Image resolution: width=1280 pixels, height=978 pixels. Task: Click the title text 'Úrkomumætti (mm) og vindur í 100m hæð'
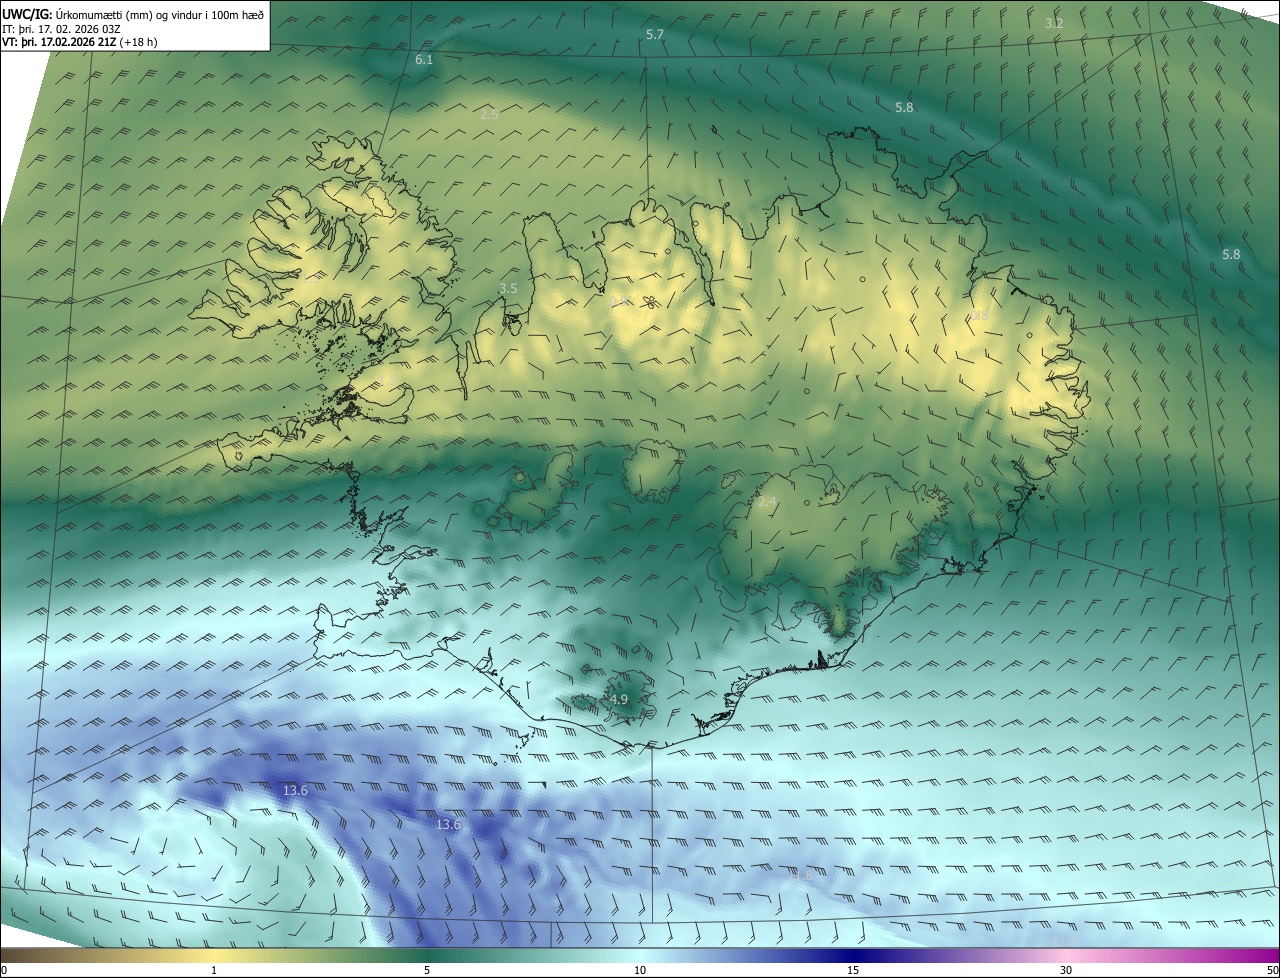(x=160, y=15)
